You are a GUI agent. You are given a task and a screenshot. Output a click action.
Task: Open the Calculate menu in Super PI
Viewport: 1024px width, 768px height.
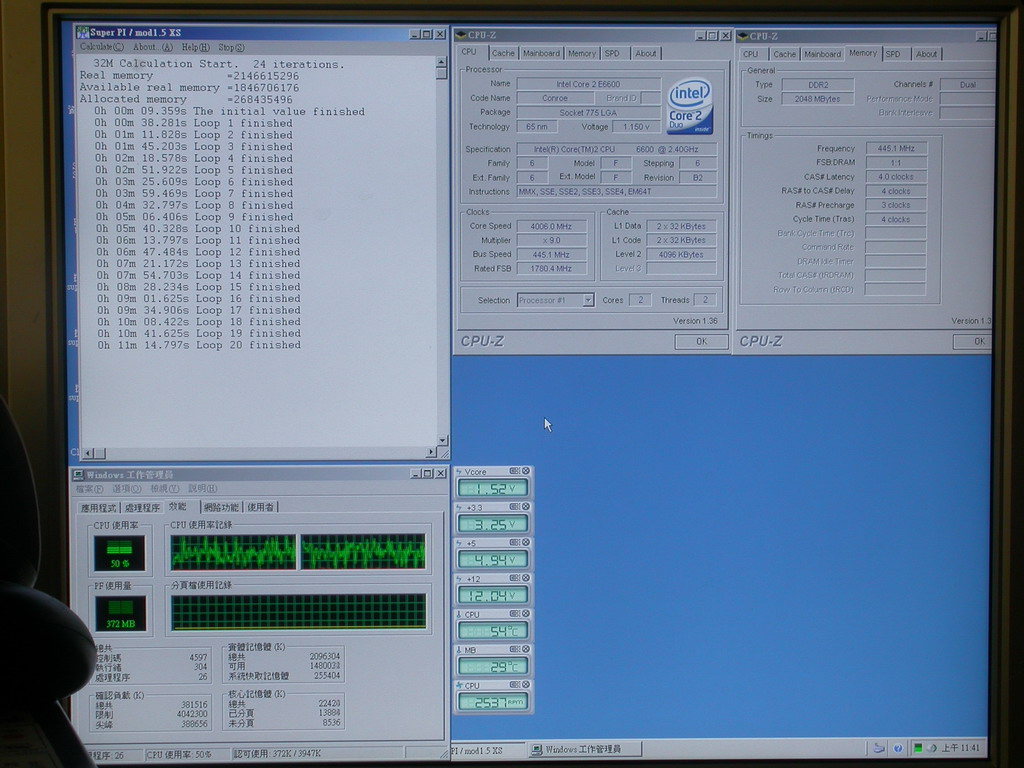pyautogui.click(x=101, y=47)
